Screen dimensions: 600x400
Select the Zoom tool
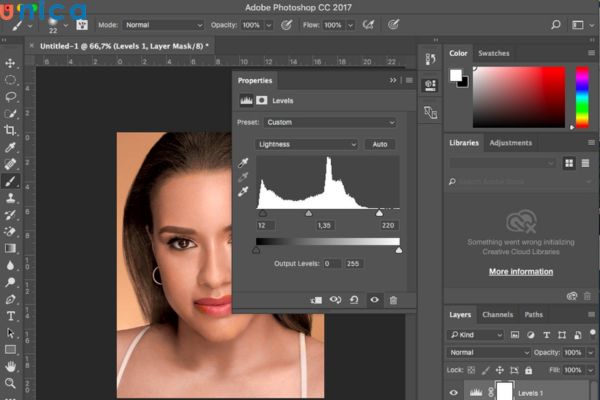tap(11, 383)
